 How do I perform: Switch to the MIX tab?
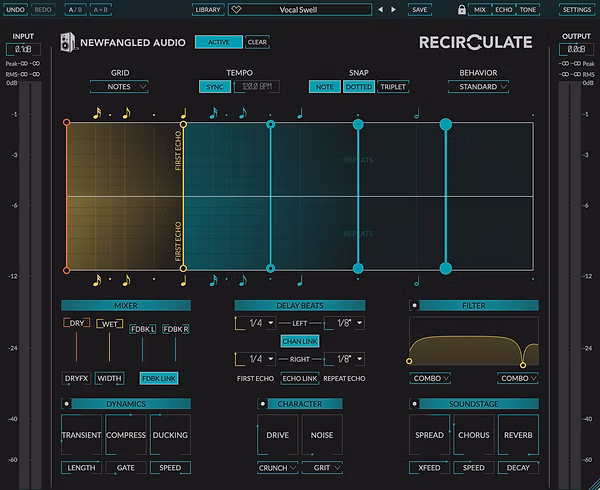pyautogui.click(x=479, y=10)
